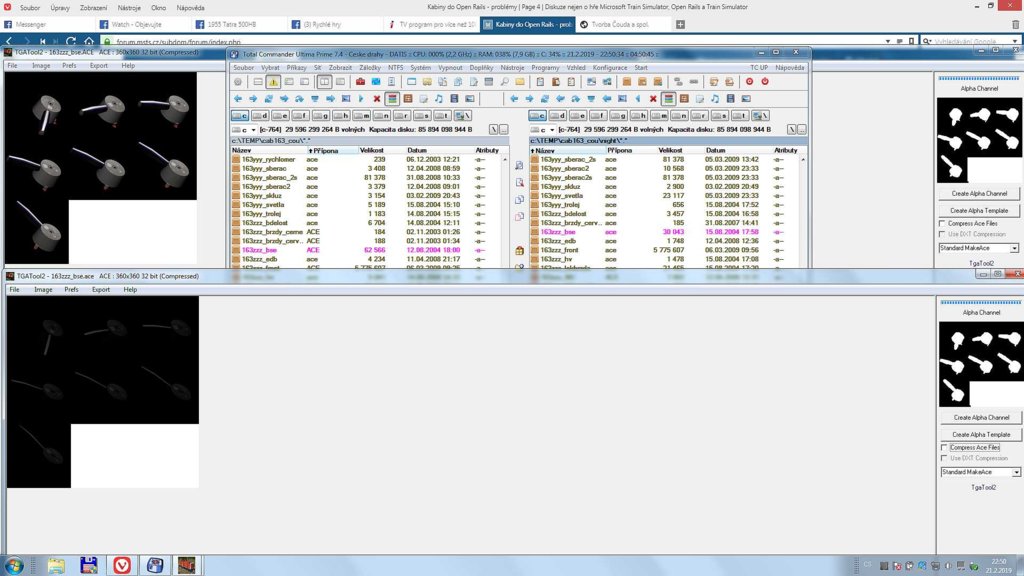Toggle Compress Ace Files in lower TgaTool2 window

943,447
